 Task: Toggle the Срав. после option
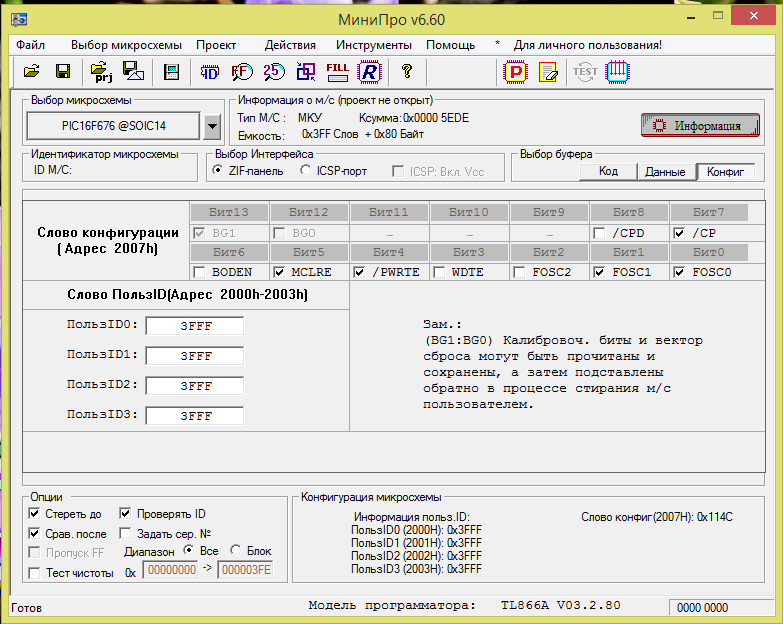34,533
